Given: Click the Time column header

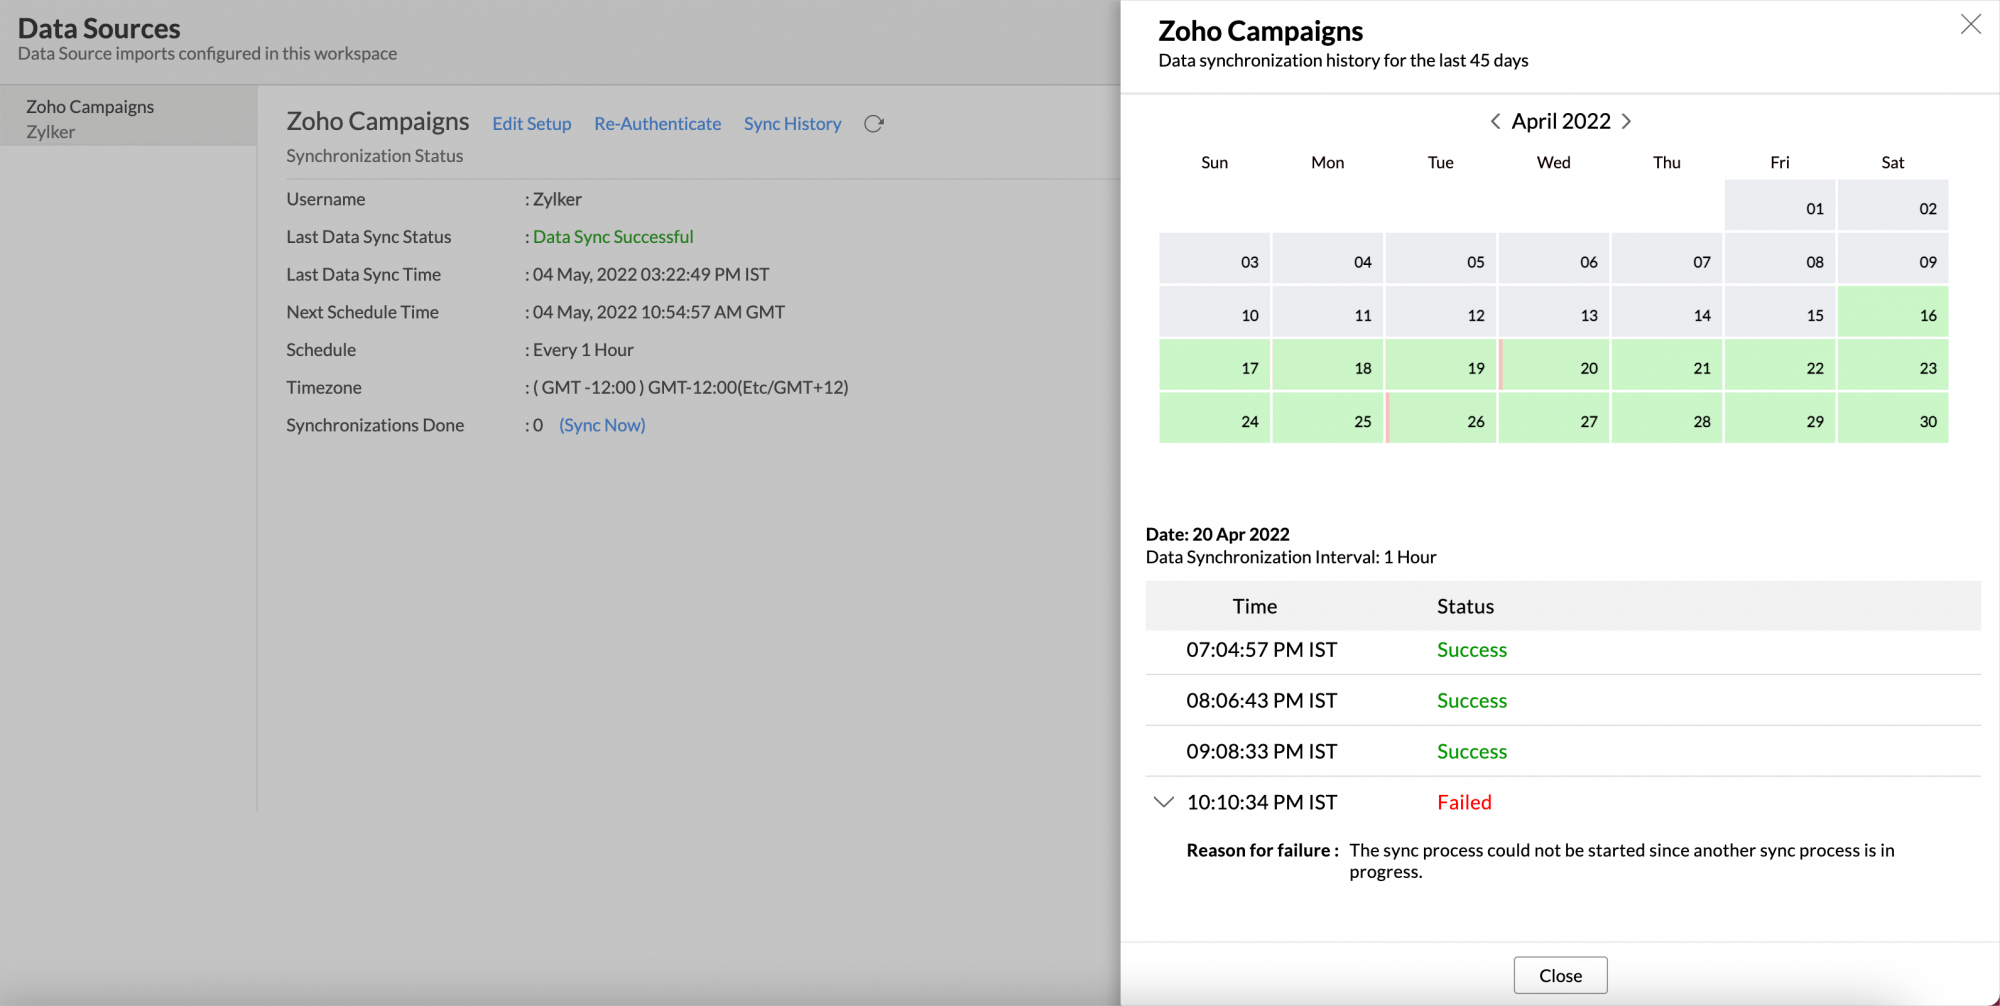Looking at the screenshot, I should [x=1254, y=606].
